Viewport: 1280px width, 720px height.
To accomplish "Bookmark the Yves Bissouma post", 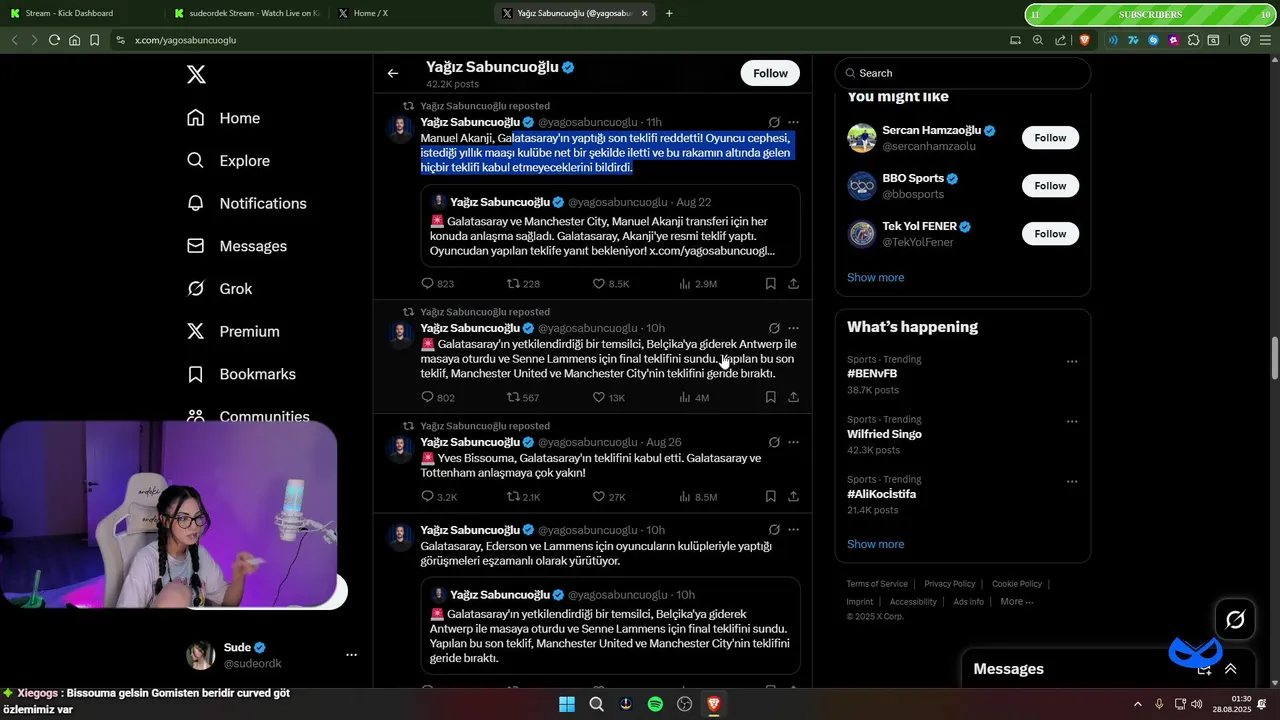I will pyautogui.click(x=771, y=496).
